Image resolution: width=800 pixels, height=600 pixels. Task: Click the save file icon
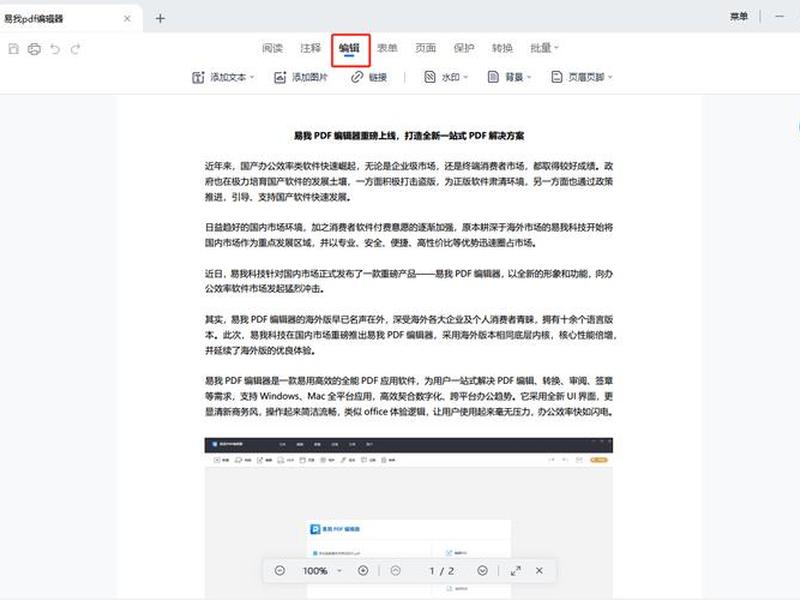(x=14, y=49)
